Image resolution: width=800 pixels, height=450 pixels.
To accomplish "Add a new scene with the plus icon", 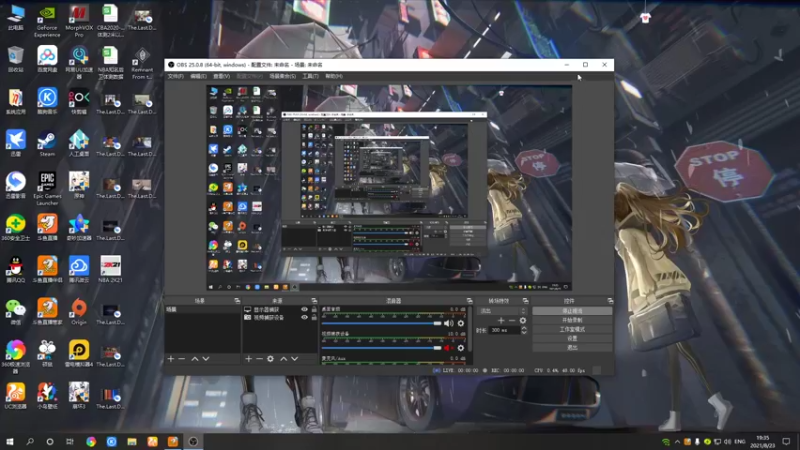I will pyautogui.click(x=171, y=359).
